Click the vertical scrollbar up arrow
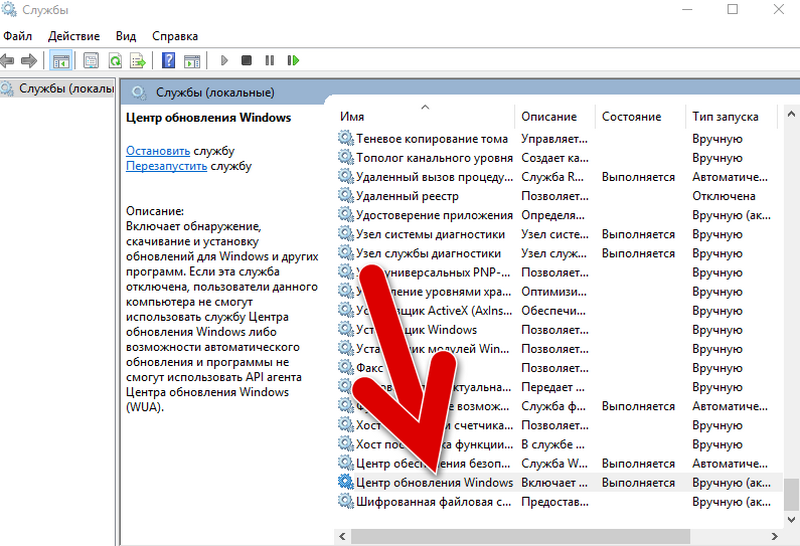 (x=791, y=114)
